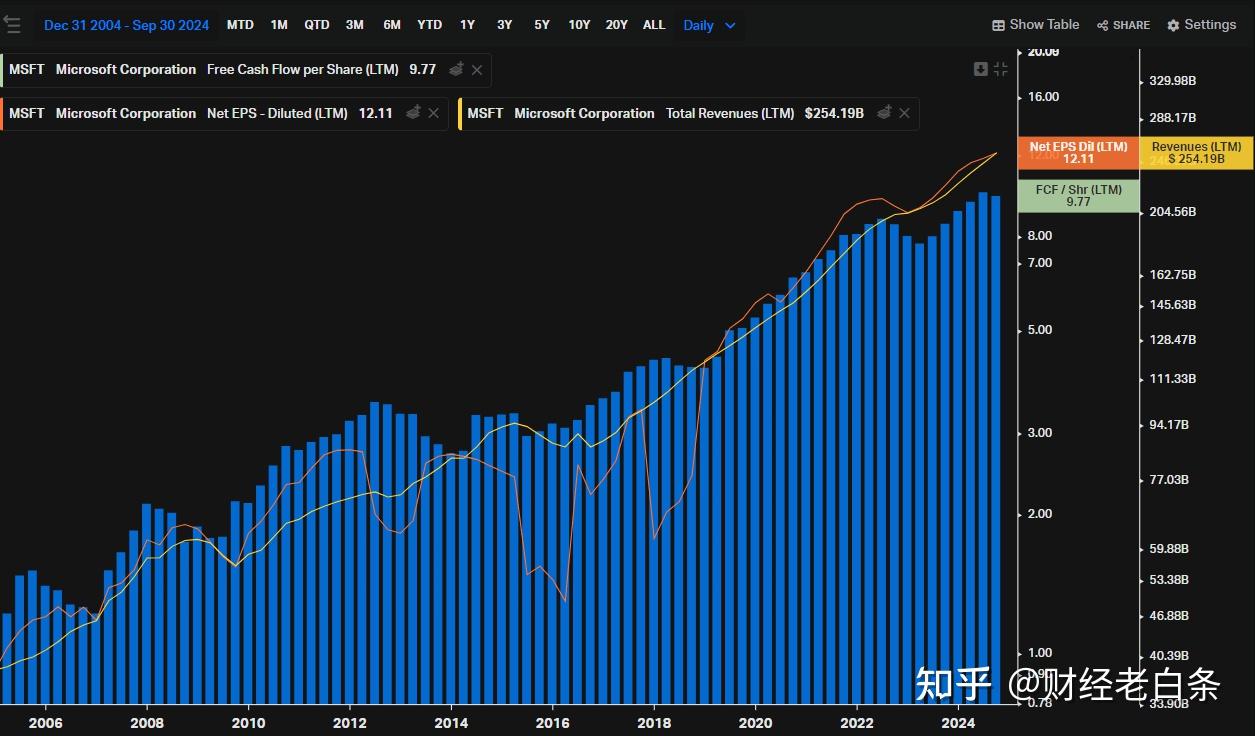Click the 145.63B right axis value

click(x=1173, y=305)
